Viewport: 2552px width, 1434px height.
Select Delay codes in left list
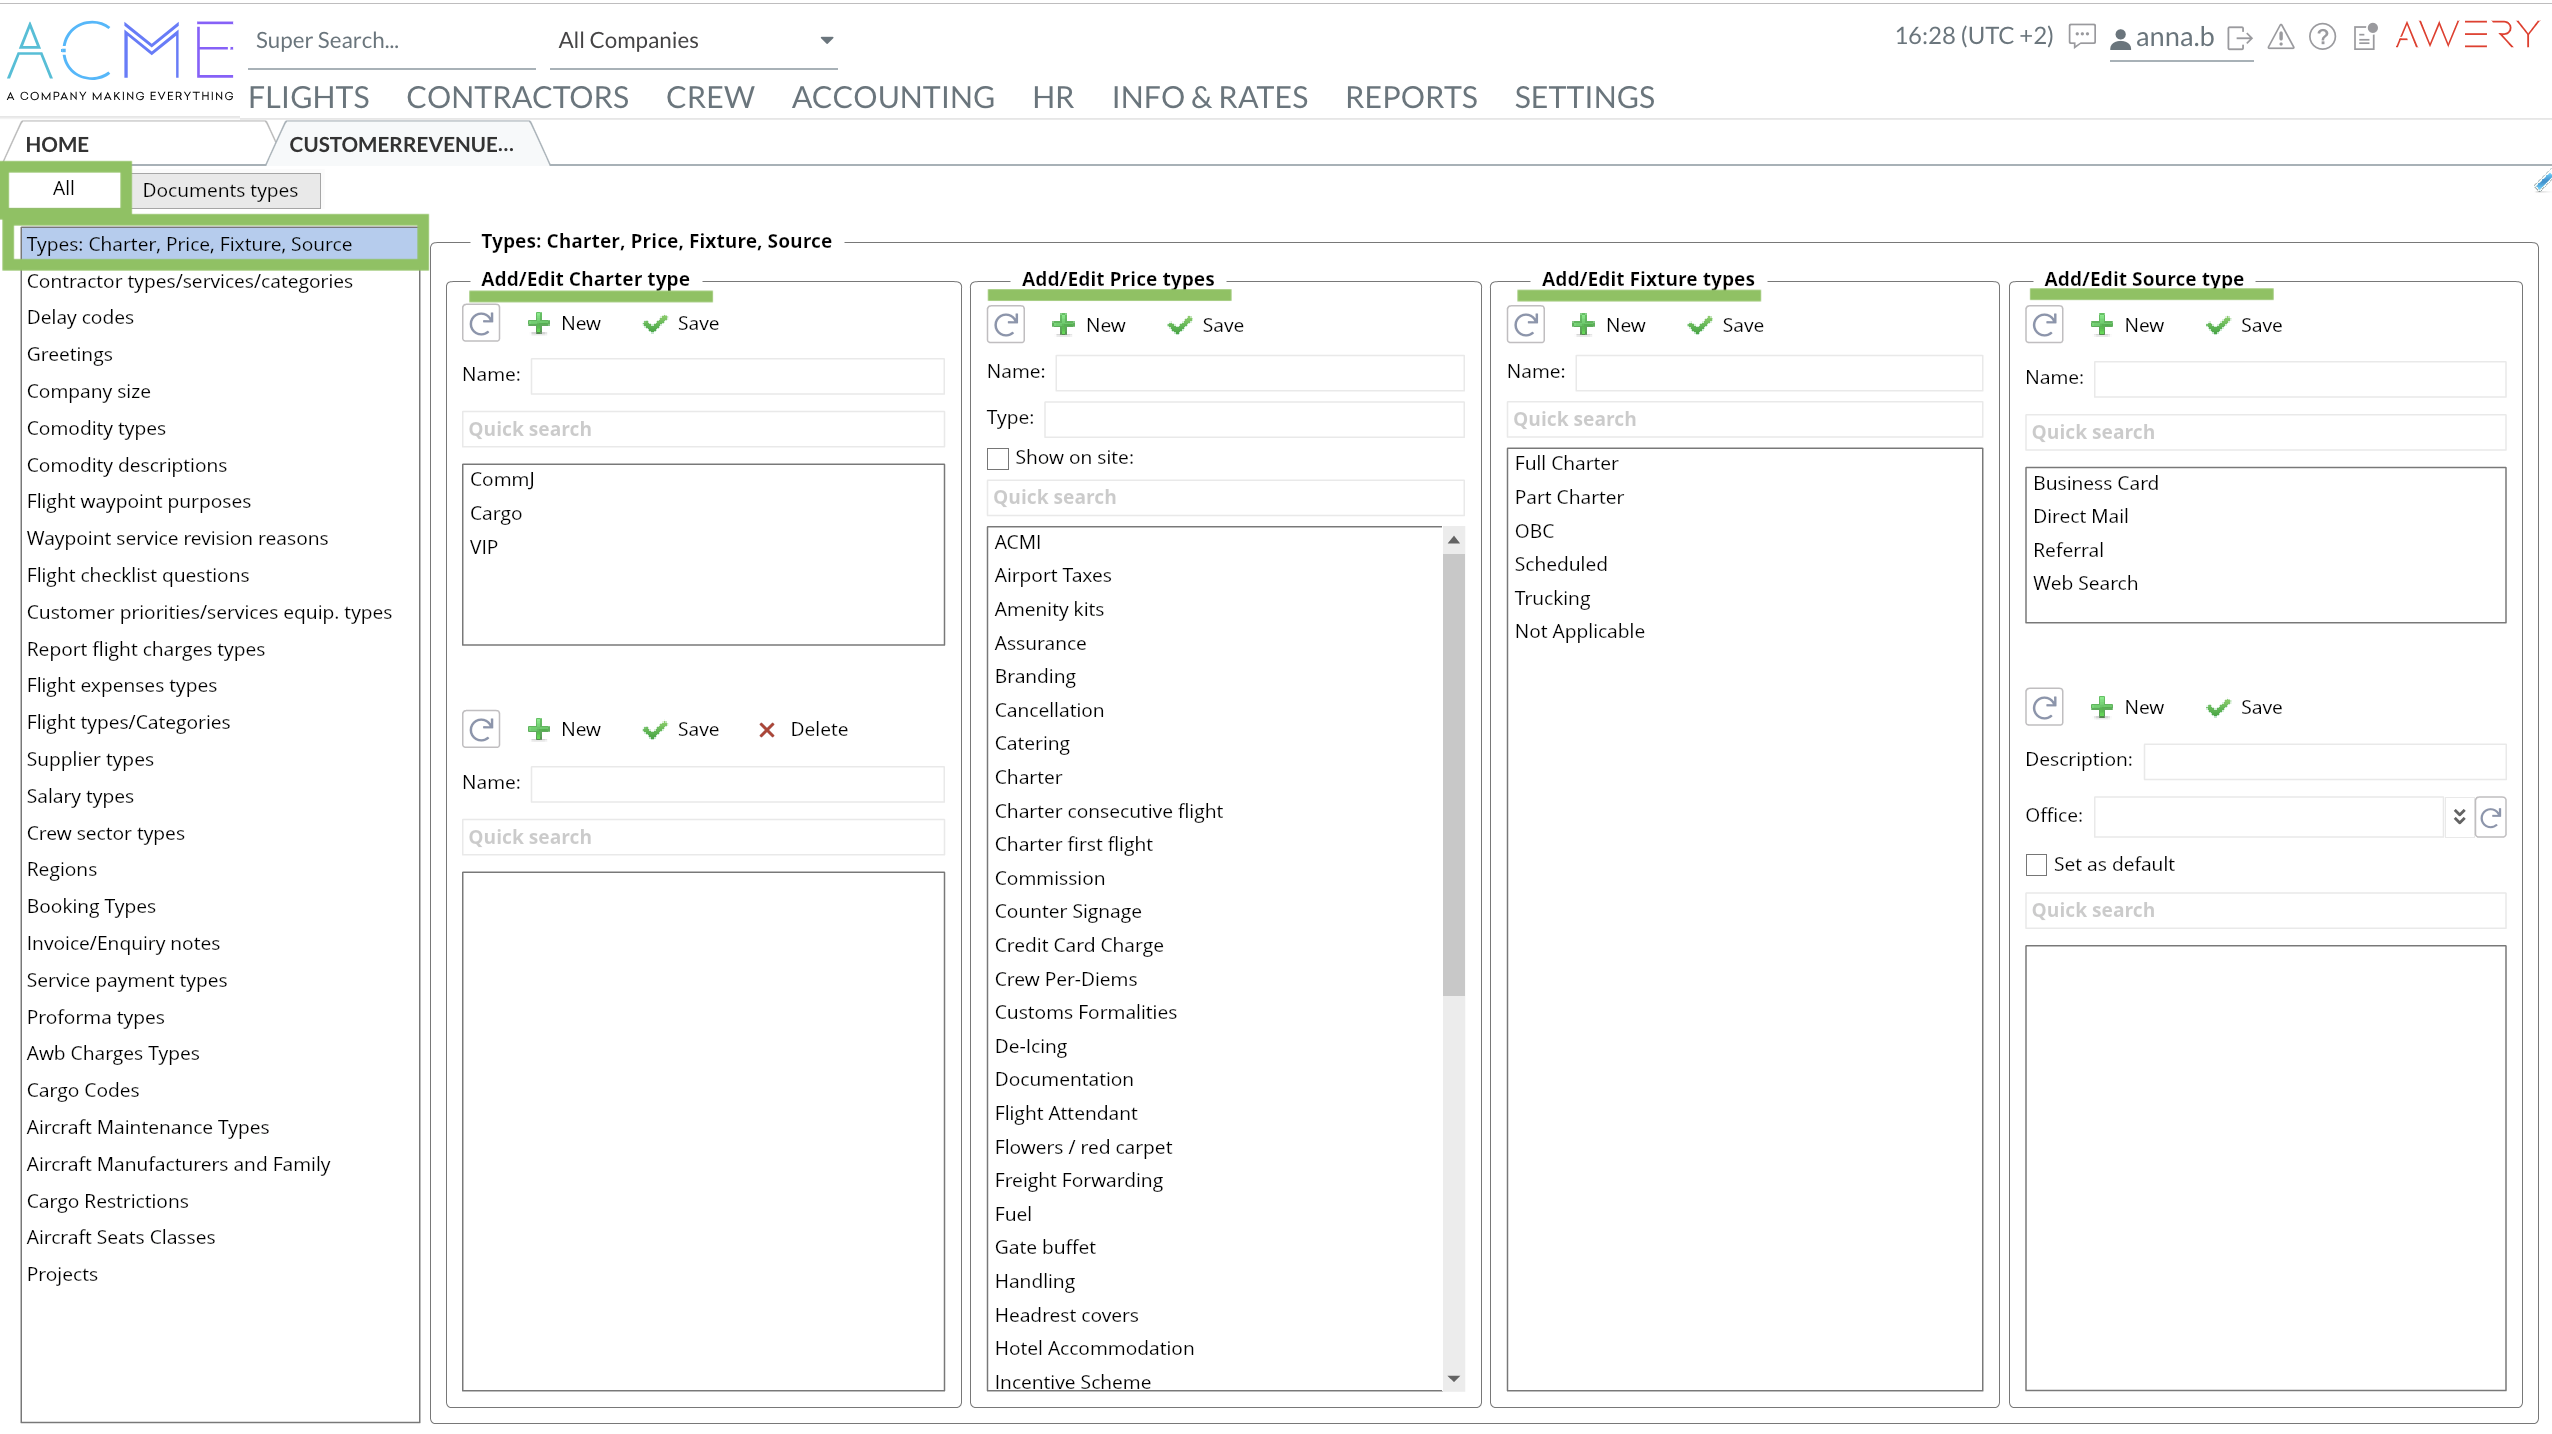point(80,317)
